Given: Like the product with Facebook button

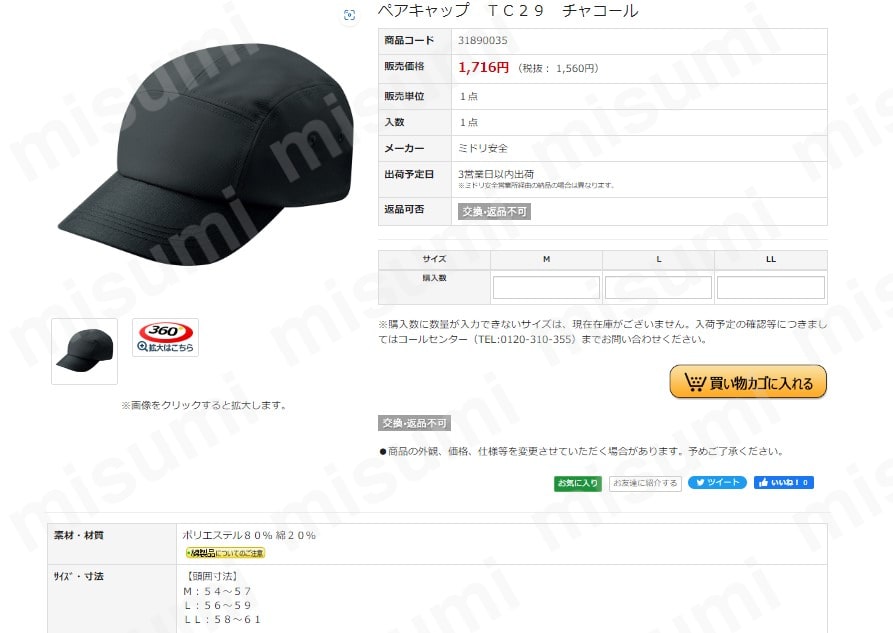Looking at the screenshot, I should 784,483.
